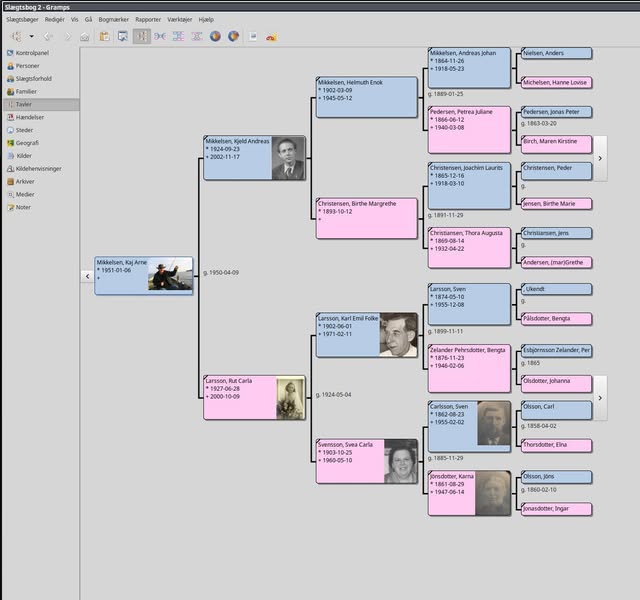Expand ancestors with the lower right arrow
Screen dimensions: 640x600
pyautogui.click(x=600, y=398)
